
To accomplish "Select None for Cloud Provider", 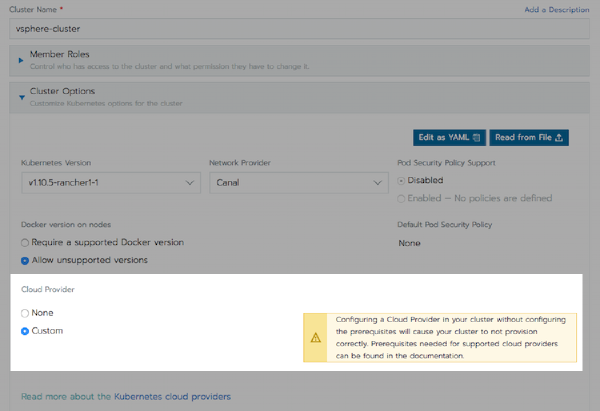I will 25,313.
